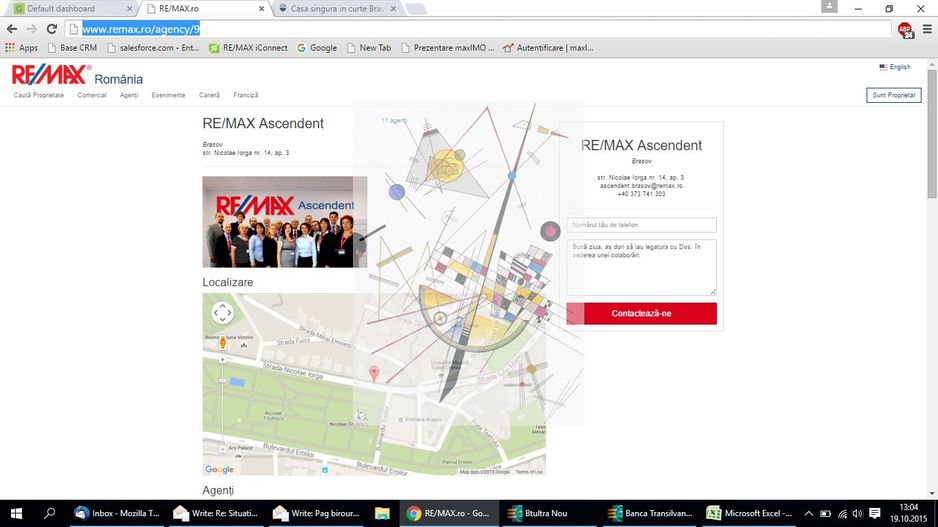
Task: Click the map pan control arrows
Action: [222, 313]
